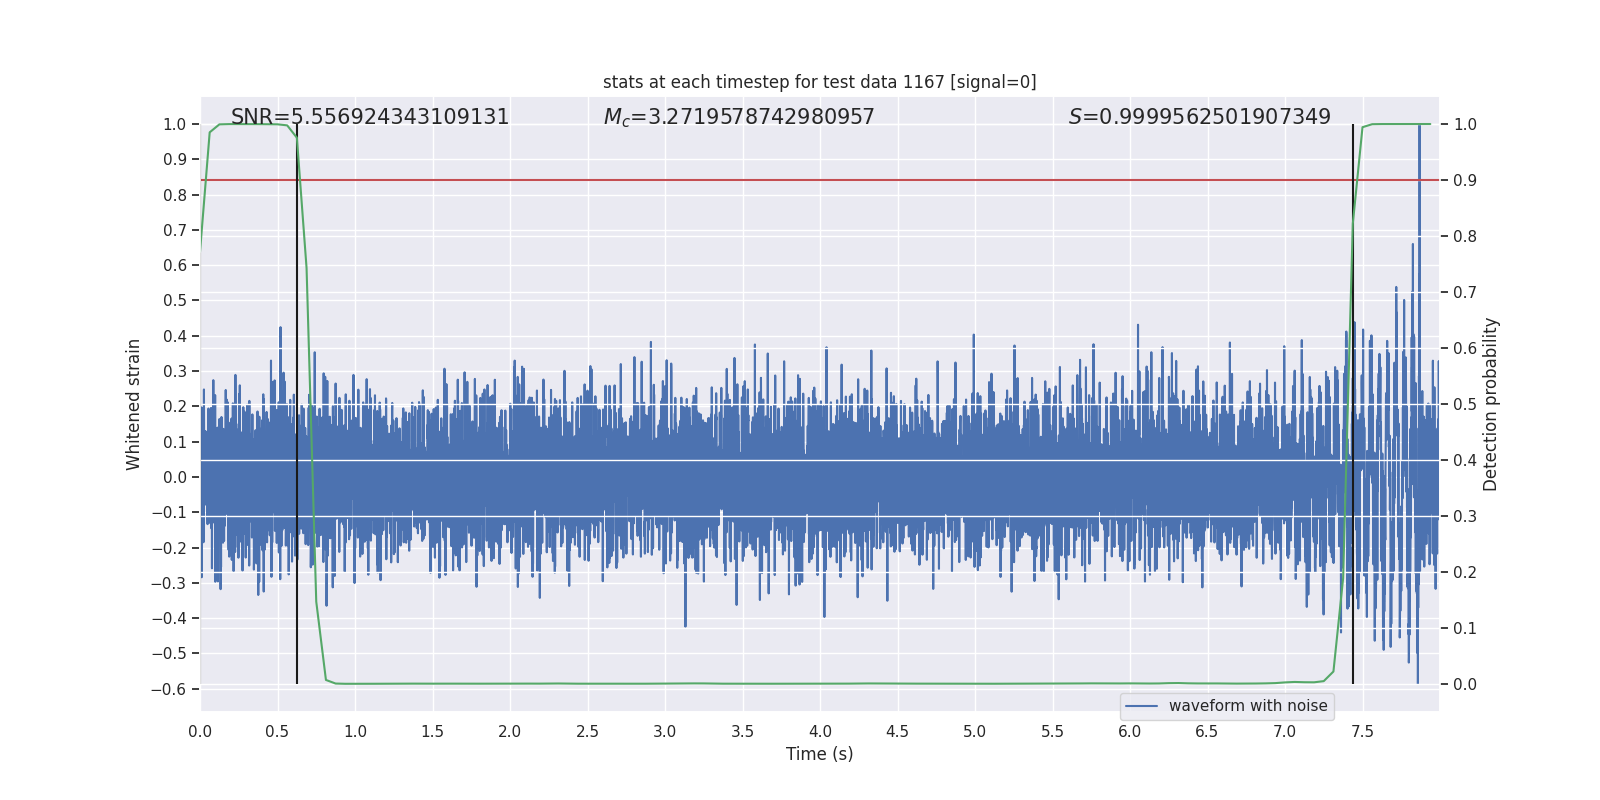Screen dimensions: 1600x800
Task: Click the 0.0 tick on the time axis
Action: (200, 732)
